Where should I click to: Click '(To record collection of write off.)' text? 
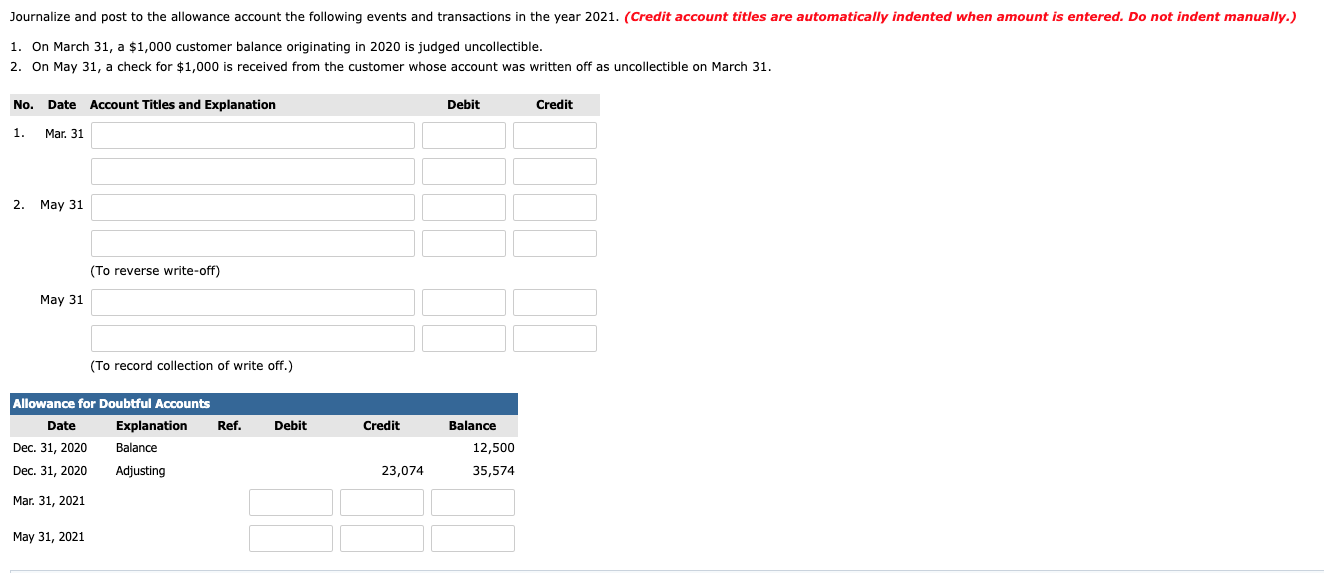click(x=191, y=366)
